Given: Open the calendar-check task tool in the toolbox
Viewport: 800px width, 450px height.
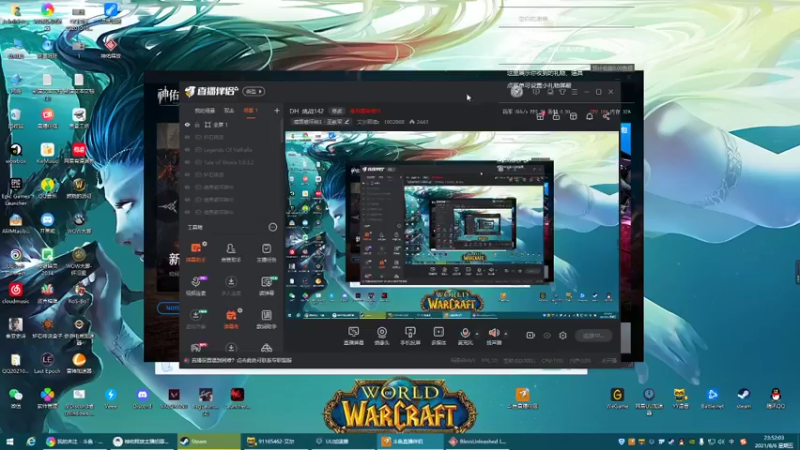Looking at the screenshot, I should 266,252.
